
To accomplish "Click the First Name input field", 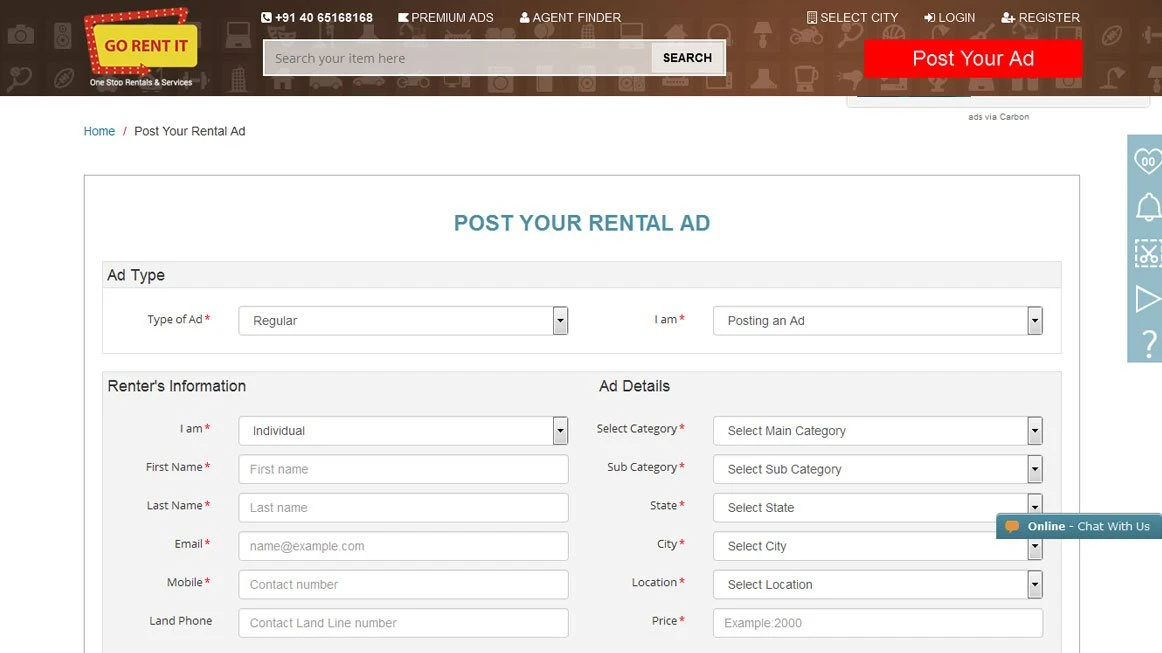I will (x=403, y=469).
